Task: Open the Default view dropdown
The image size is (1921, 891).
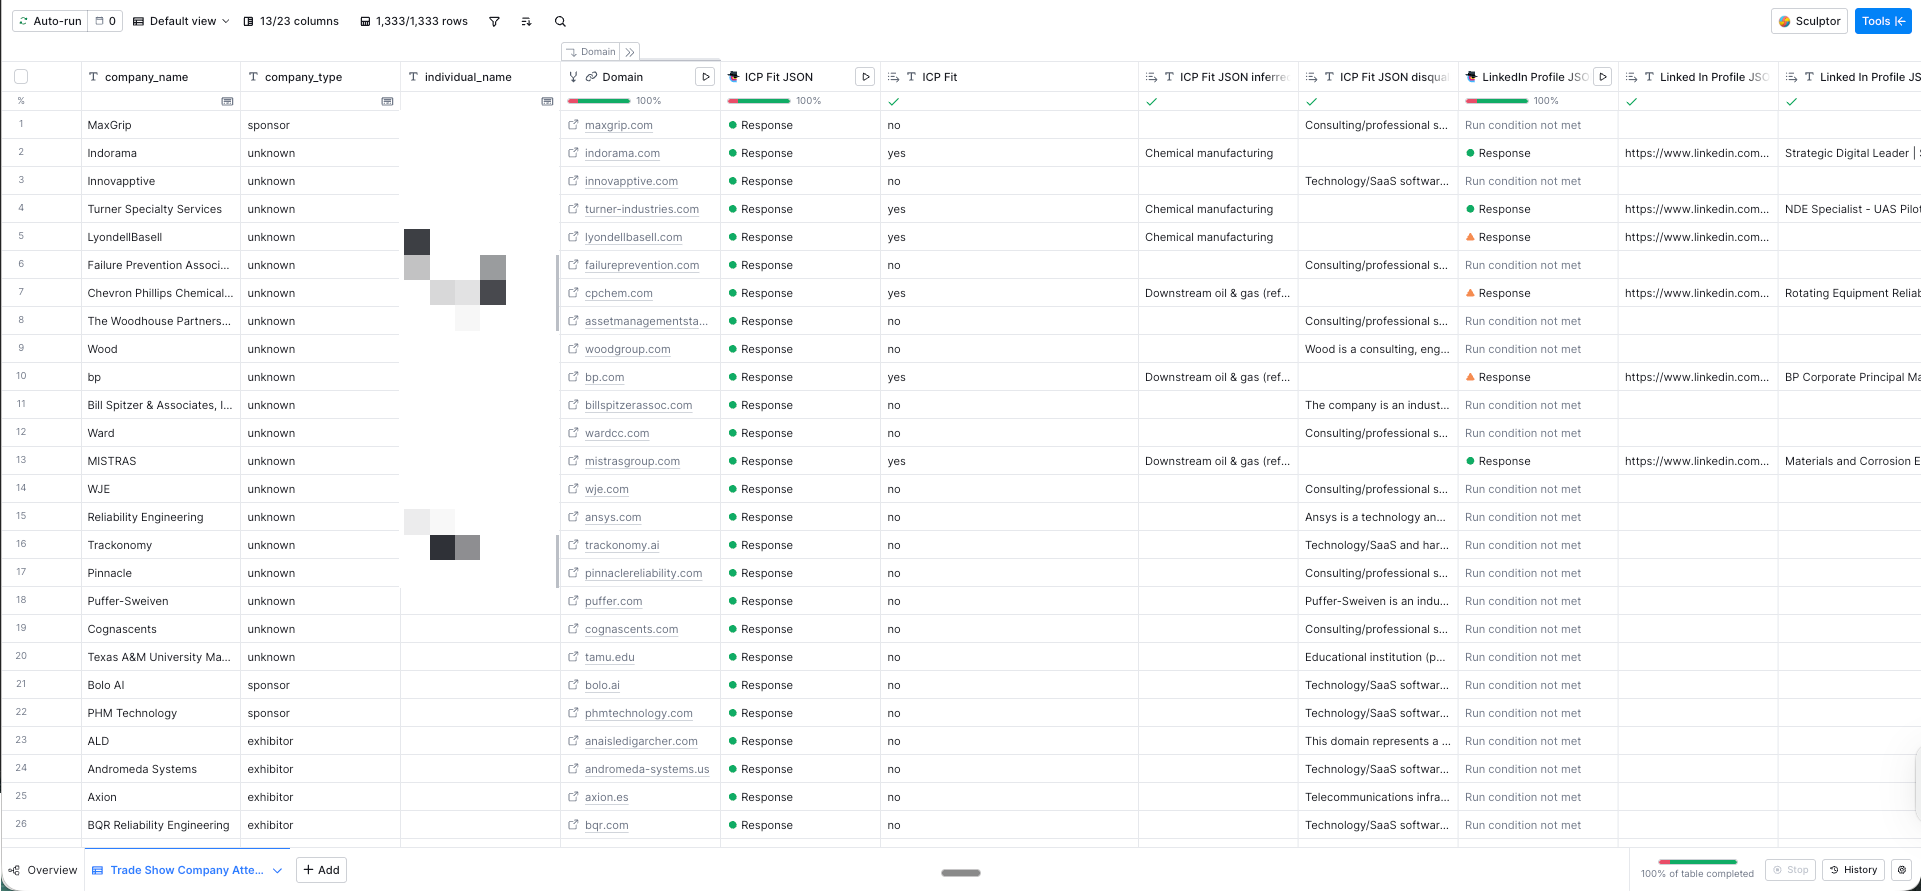Action: point(181,21)
